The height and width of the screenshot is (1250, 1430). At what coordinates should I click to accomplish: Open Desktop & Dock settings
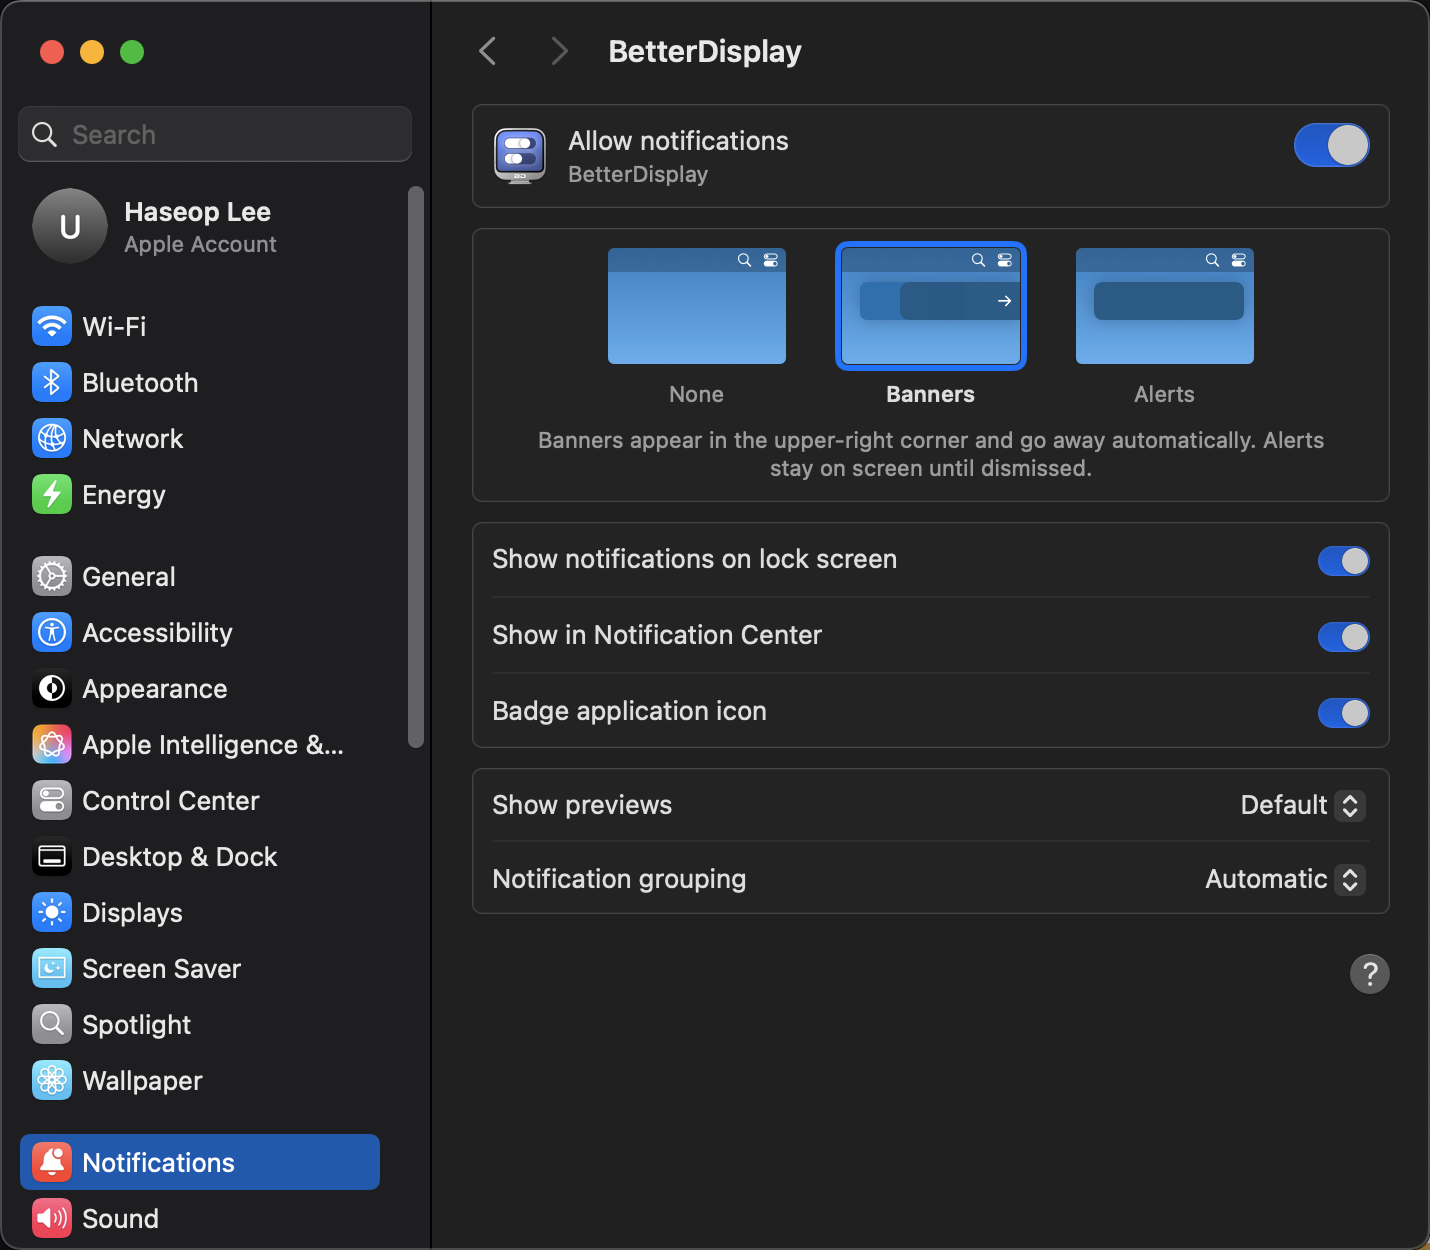tap(200, 856)
